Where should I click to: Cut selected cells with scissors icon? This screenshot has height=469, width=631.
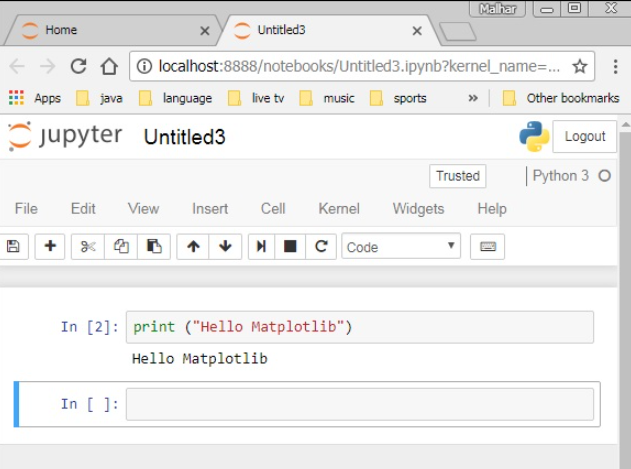[88, 246]
